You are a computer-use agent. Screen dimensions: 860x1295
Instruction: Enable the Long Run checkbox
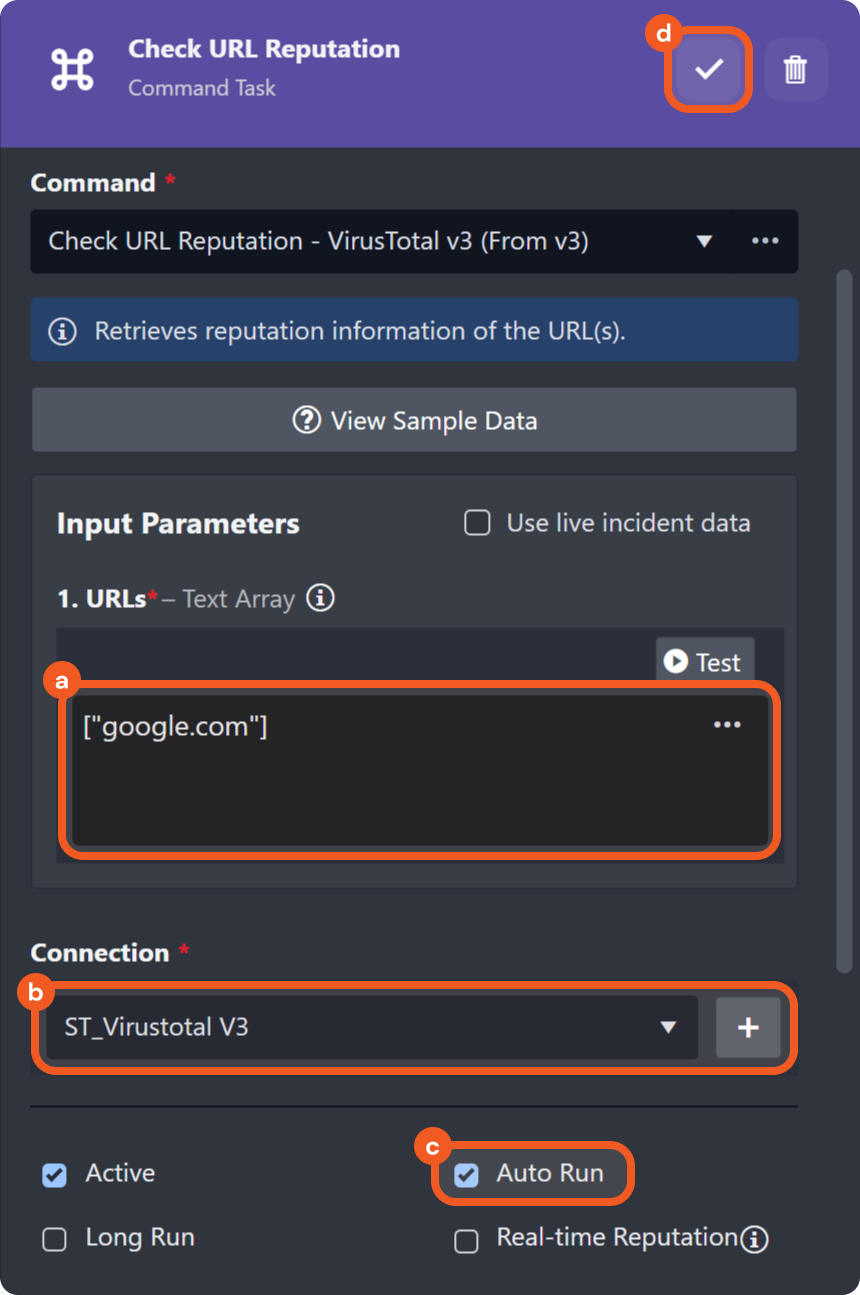[54, 1240]
